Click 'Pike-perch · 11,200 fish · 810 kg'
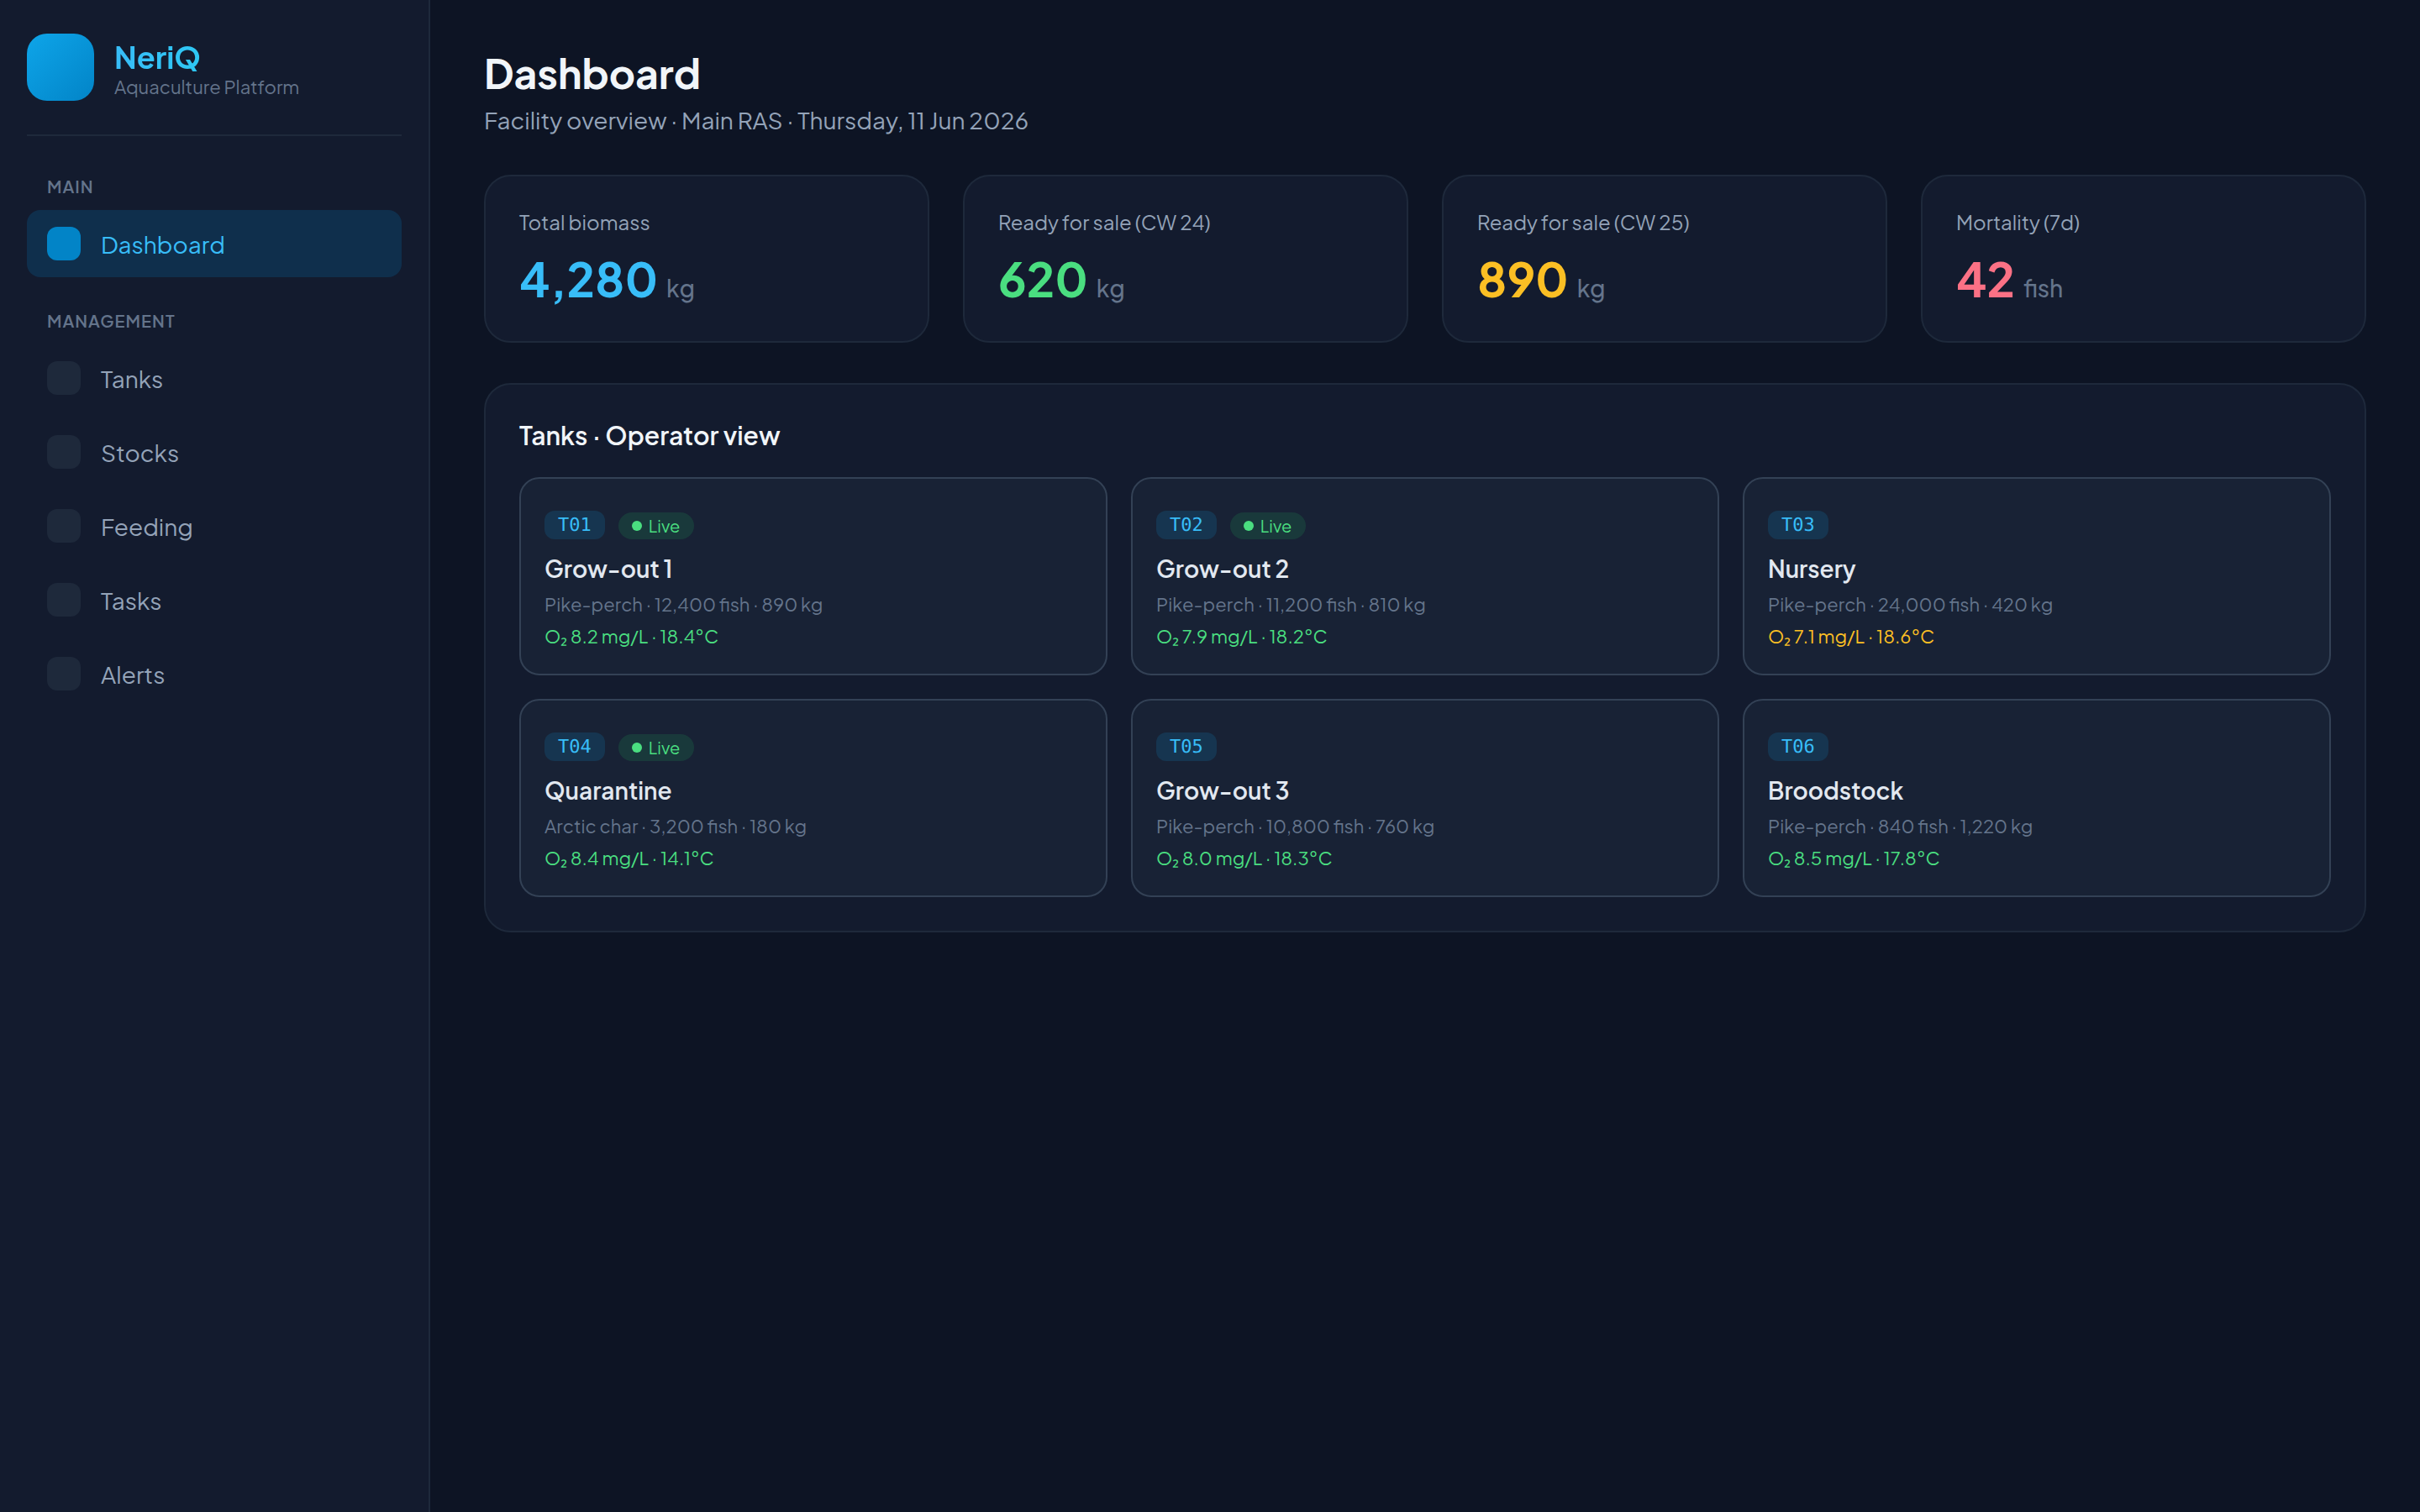2420x1512 pixels. 1291,605
